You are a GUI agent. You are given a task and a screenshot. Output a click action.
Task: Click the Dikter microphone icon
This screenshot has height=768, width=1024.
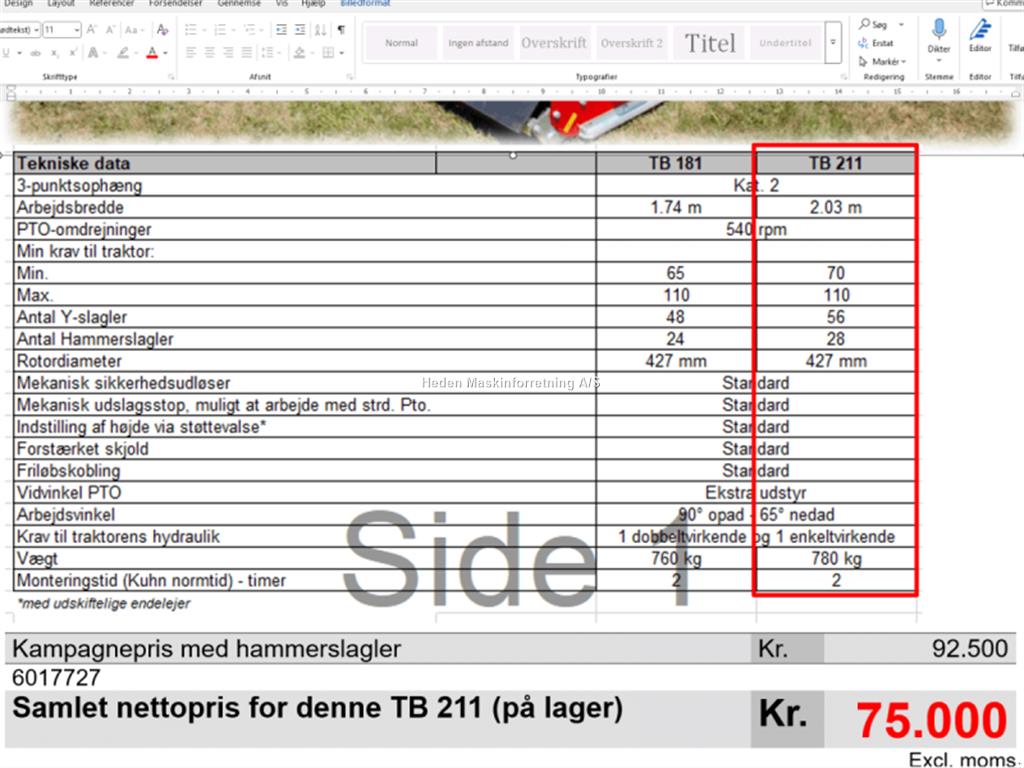click(x=938, y=29)
